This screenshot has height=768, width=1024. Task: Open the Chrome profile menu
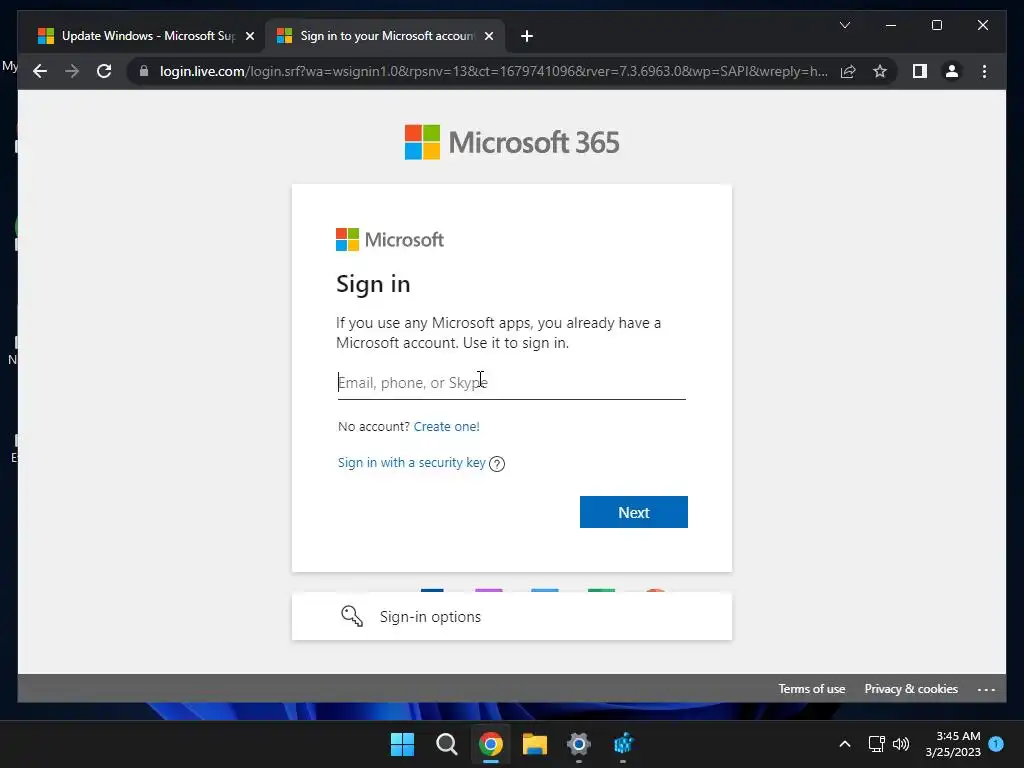(952, 71)
